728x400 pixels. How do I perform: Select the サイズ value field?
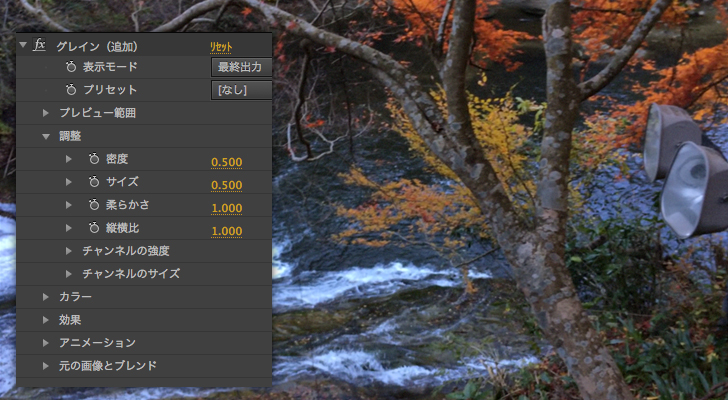pos(226,185)
